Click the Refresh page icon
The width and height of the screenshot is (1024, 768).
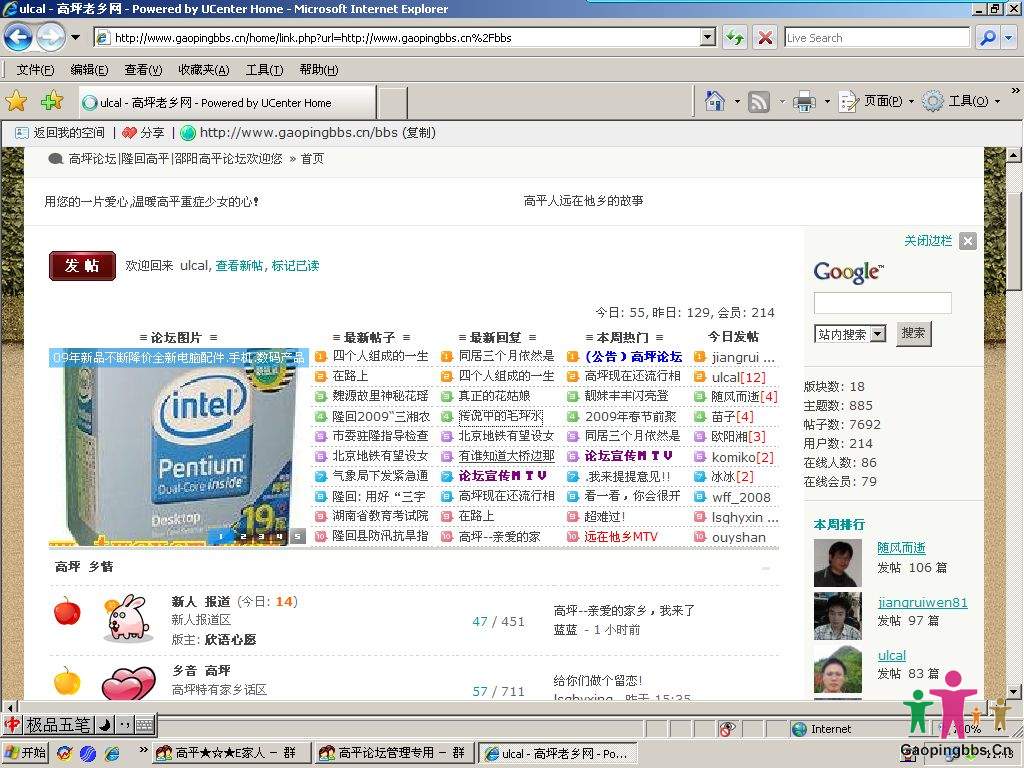coord(735,38)
